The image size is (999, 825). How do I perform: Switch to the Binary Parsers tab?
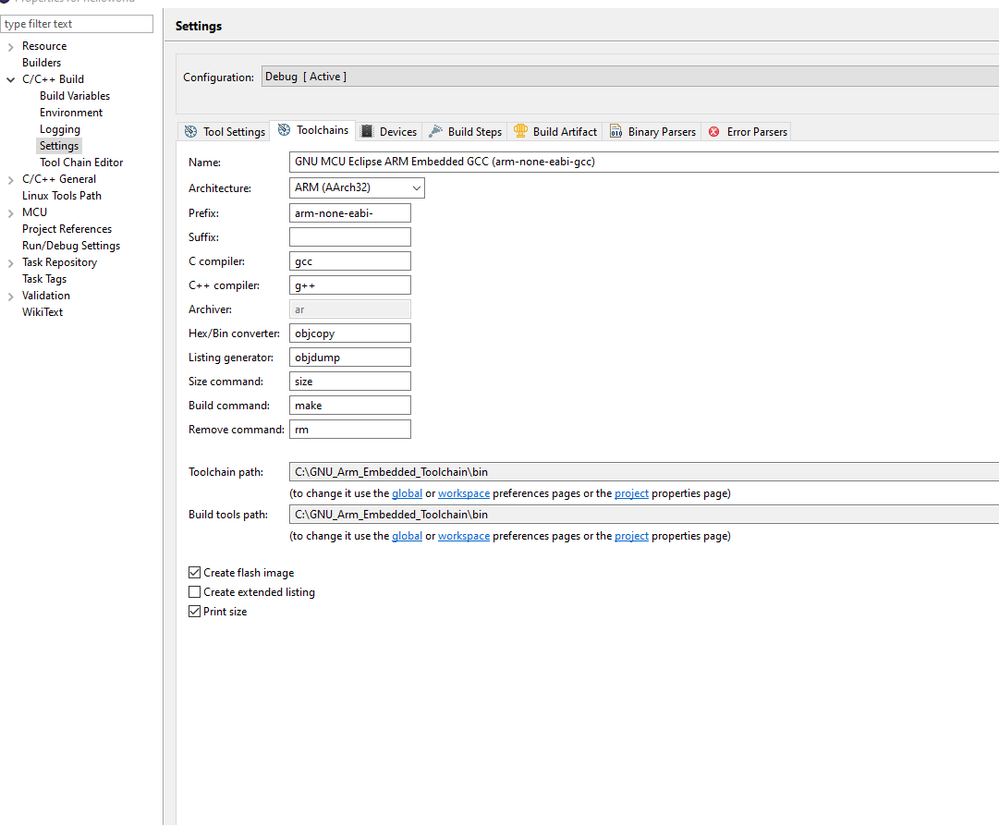click(x=652, y=132)
